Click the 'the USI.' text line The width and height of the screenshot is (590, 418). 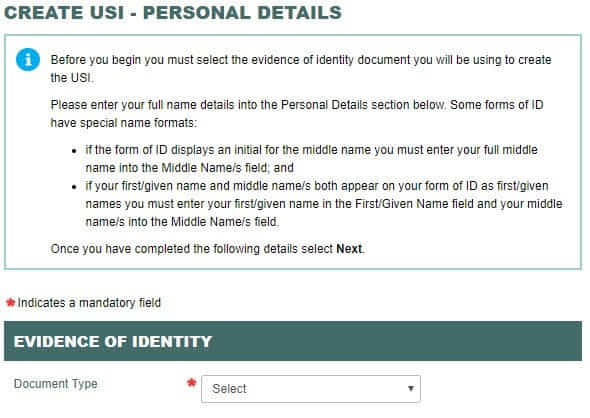(x=71, y=78)
